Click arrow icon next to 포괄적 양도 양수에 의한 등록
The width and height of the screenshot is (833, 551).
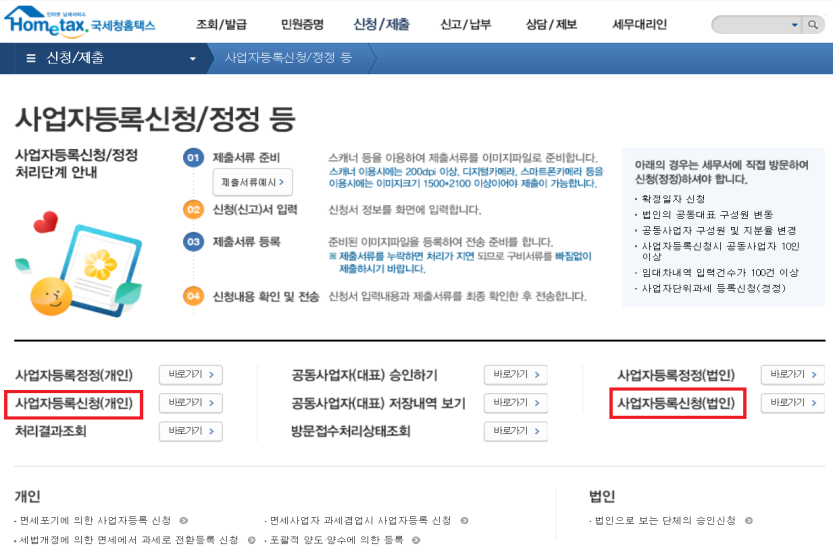coord(414,540)
